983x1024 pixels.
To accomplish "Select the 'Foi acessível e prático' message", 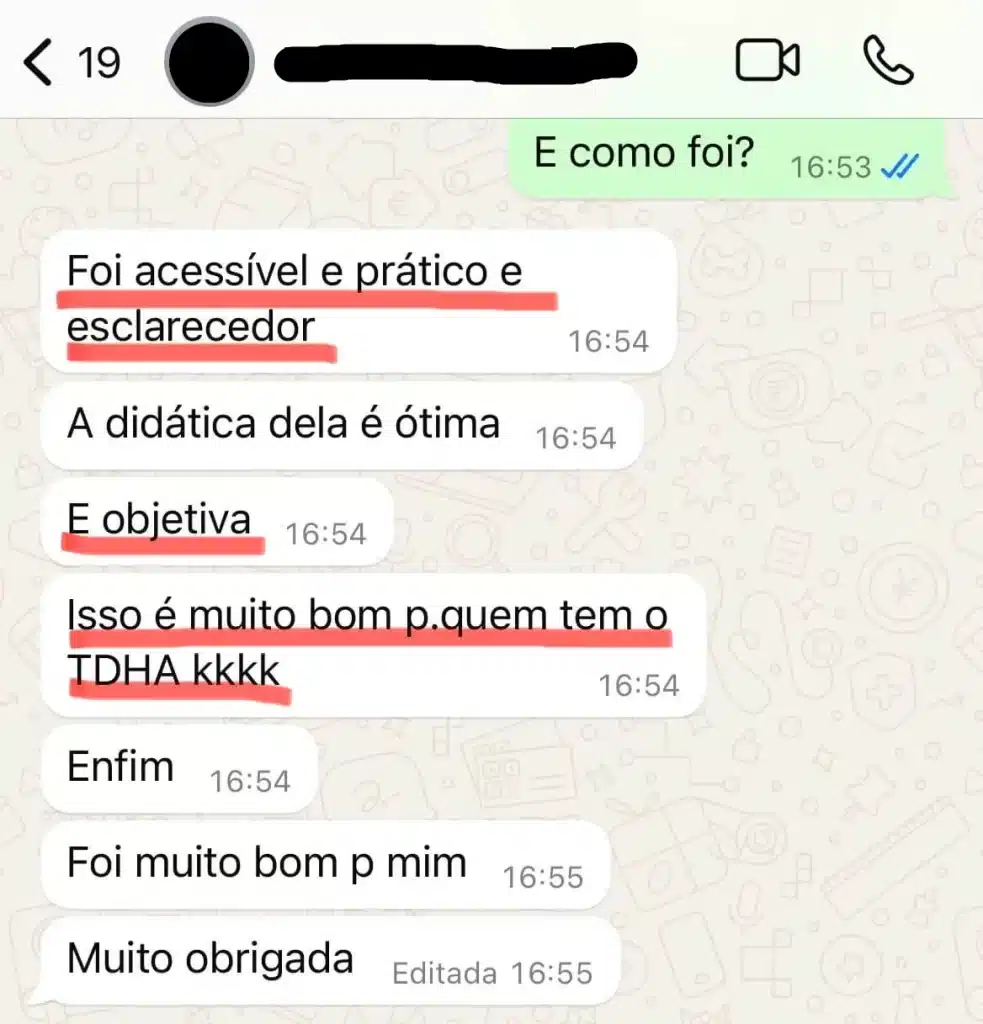I will point(358,302).
